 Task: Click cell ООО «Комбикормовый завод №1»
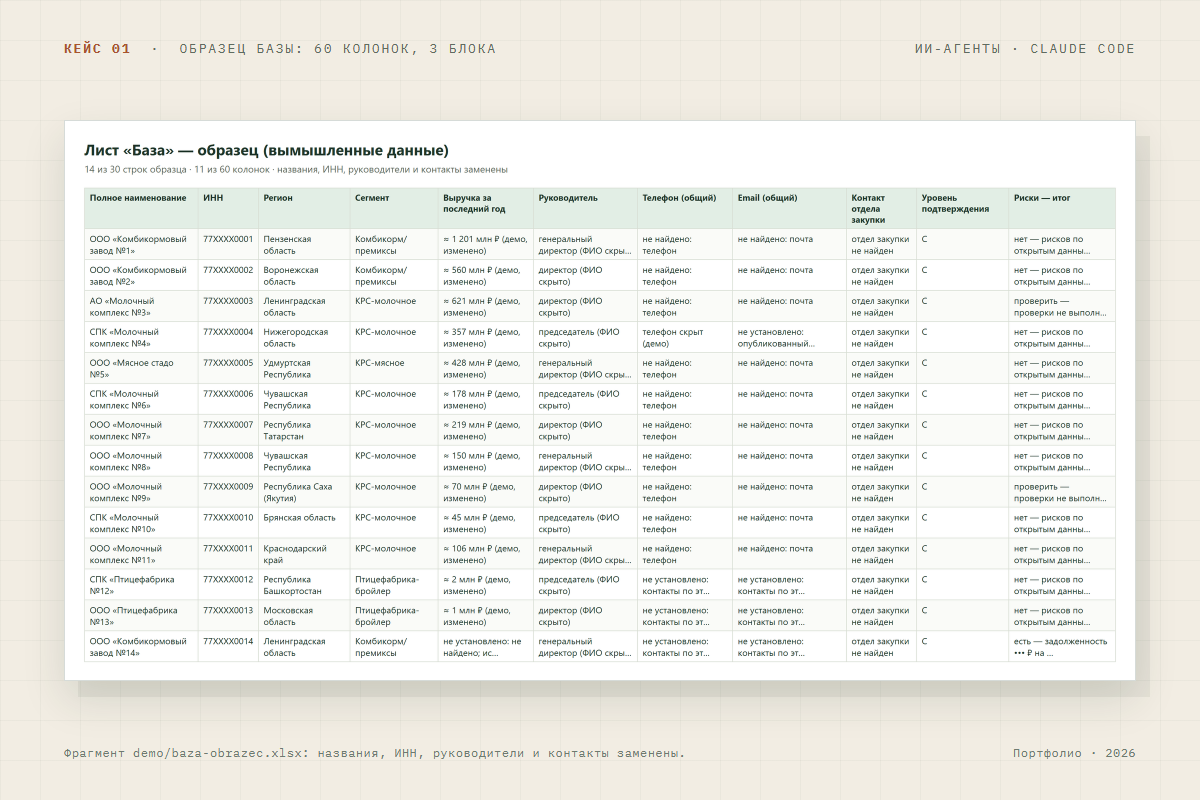click(x=141, y=245)
